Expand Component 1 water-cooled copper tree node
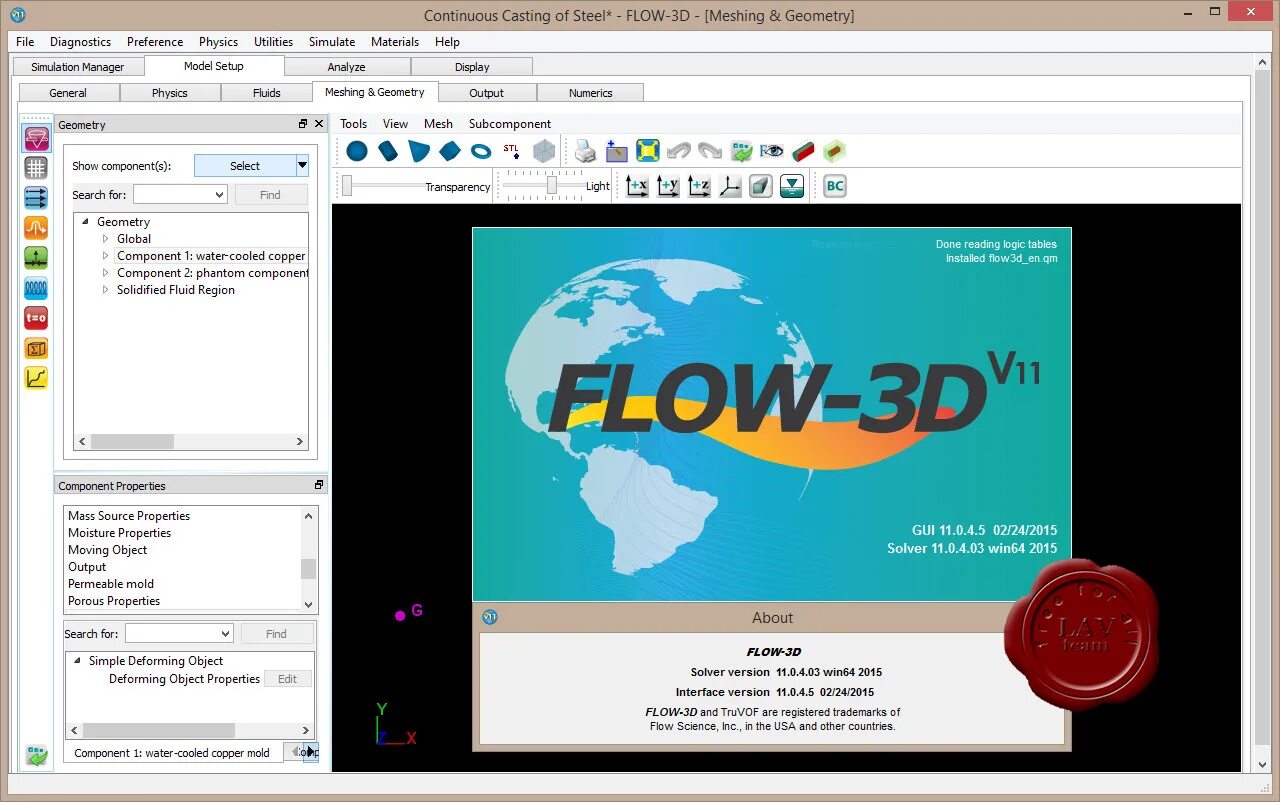 (x=106, y=256)
